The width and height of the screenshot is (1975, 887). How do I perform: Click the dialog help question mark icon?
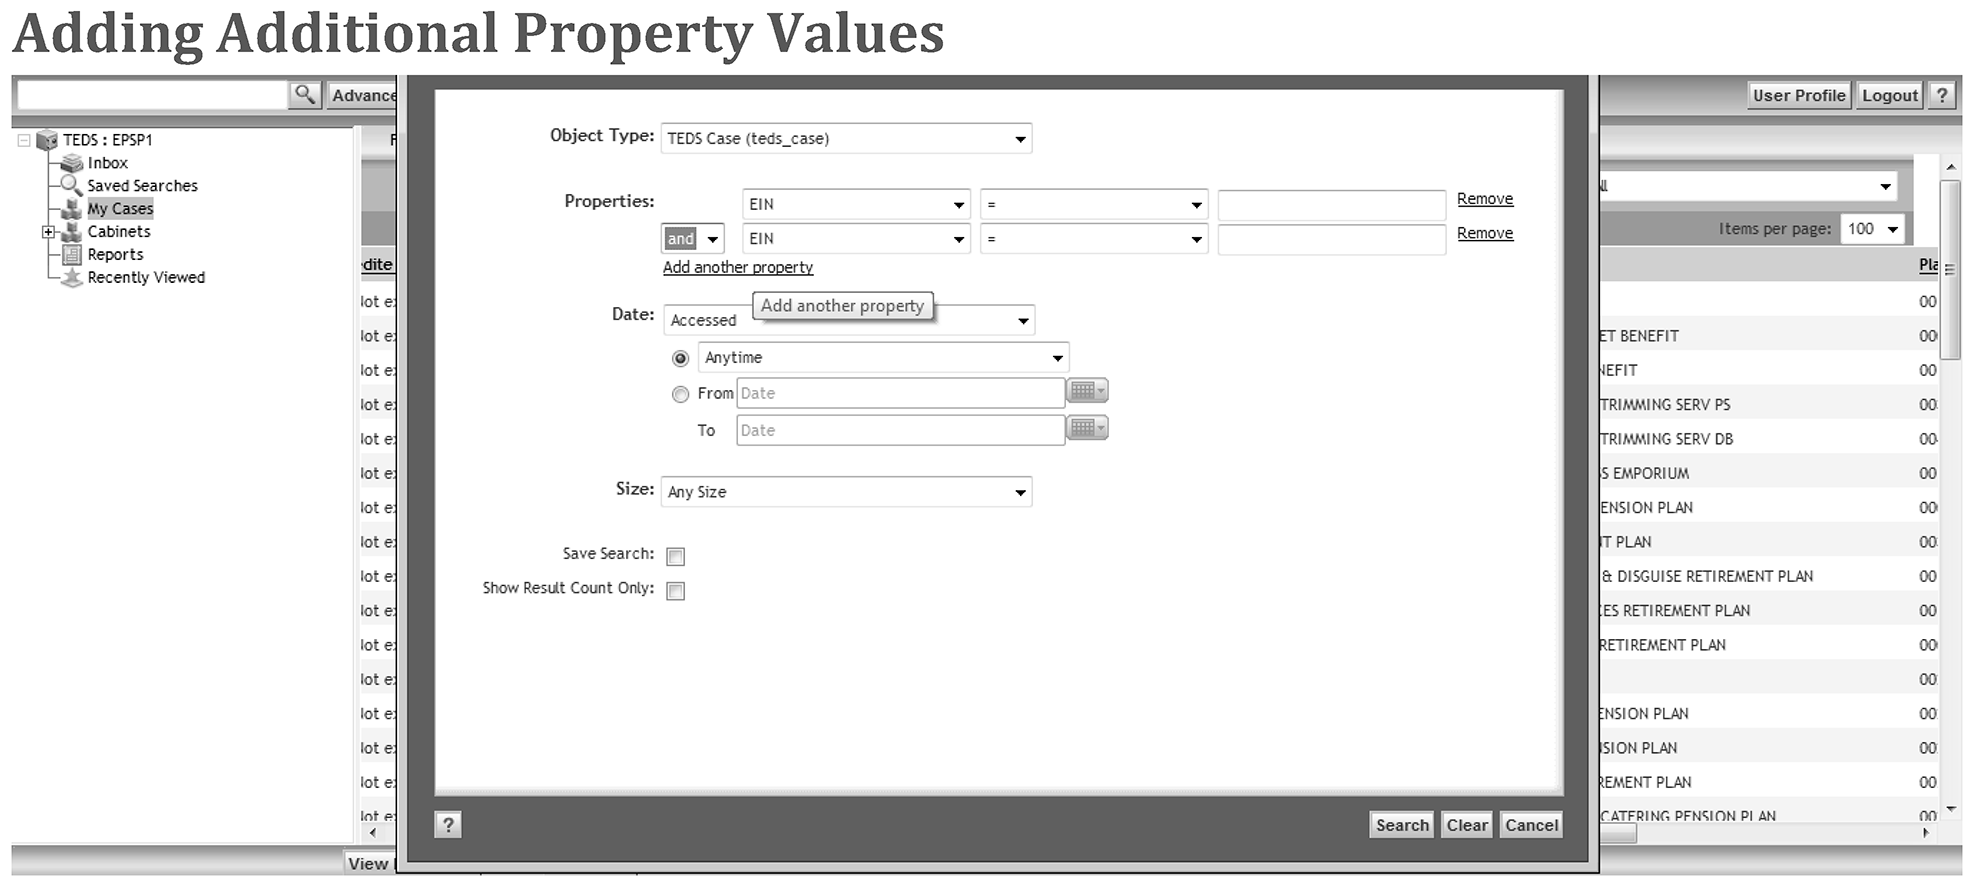click(x=448, y=825)
